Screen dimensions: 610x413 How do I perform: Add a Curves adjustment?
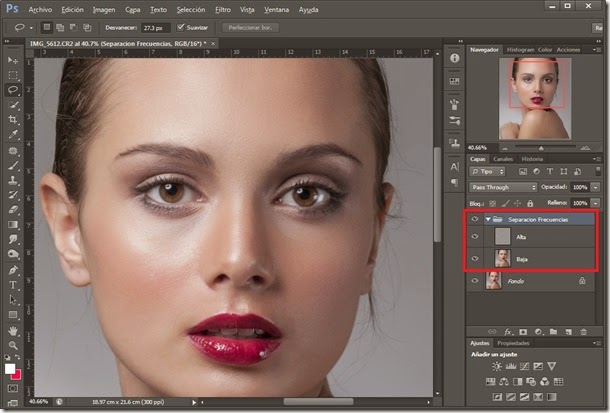(524, 366)
